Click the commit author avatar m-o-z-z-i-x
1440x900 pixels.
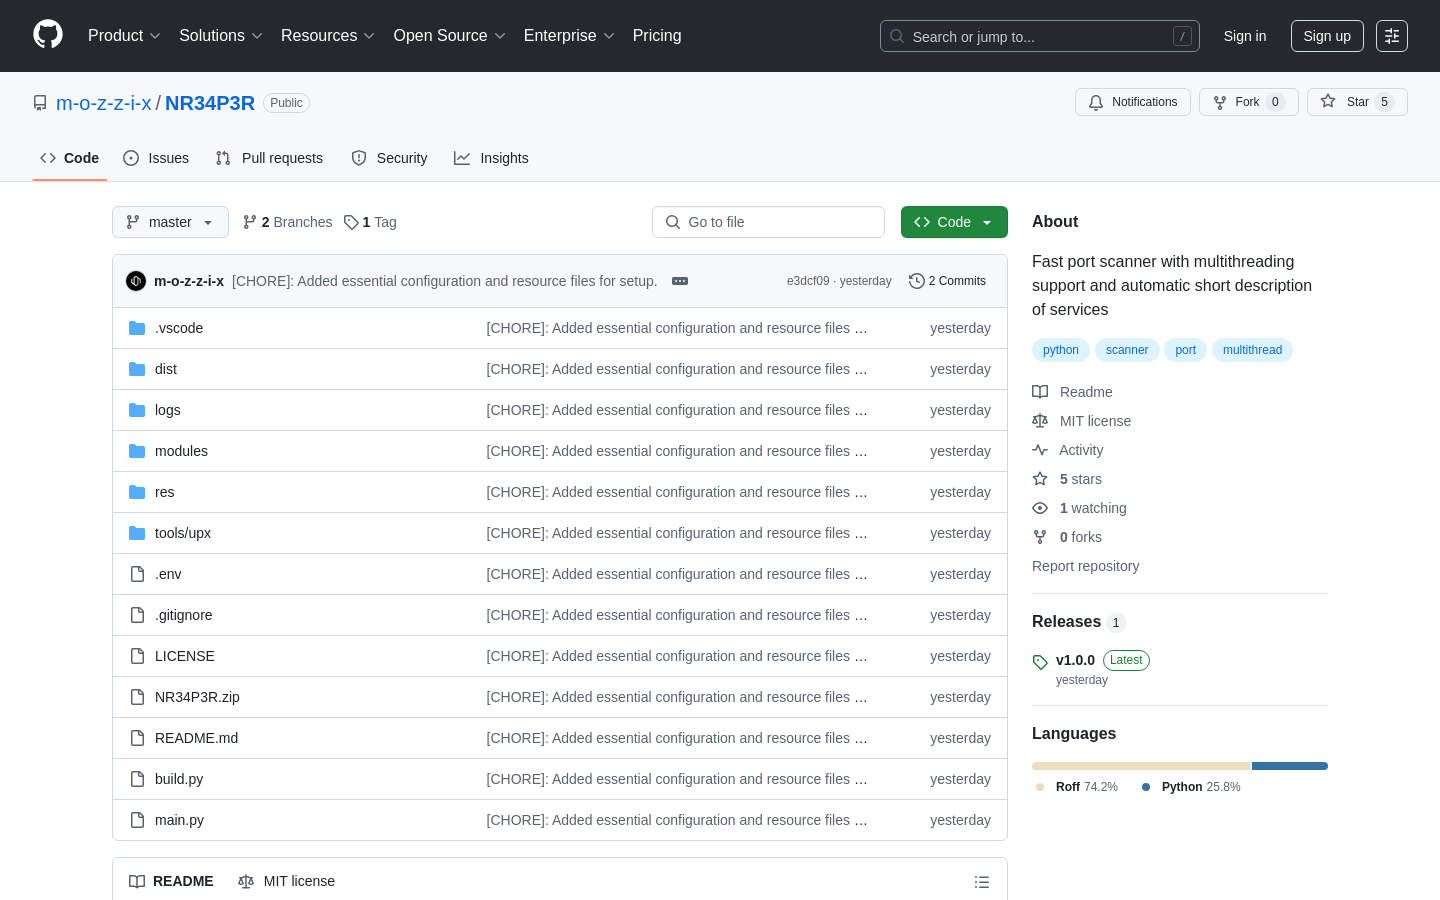pyautogui.click(x=136, y=281)
